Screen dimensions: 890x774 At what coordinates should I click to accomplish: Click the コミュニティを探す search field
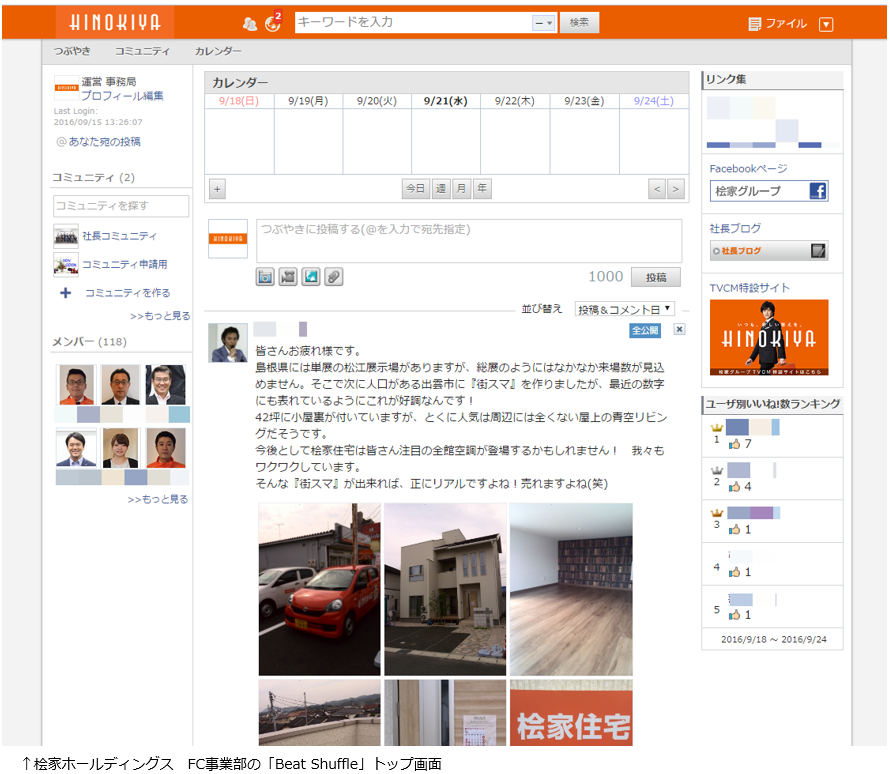(121, 206)
